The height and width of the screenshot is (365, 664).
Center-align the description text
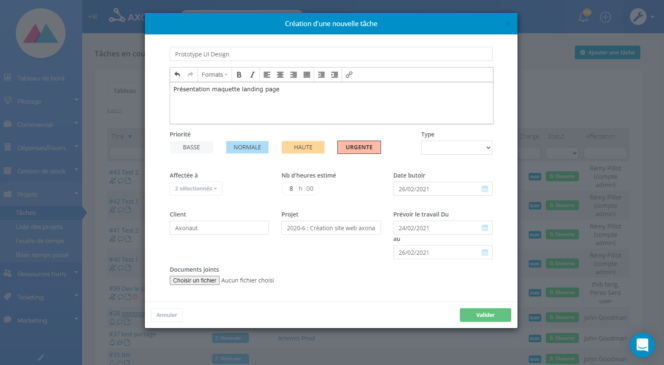pos(280,75)
